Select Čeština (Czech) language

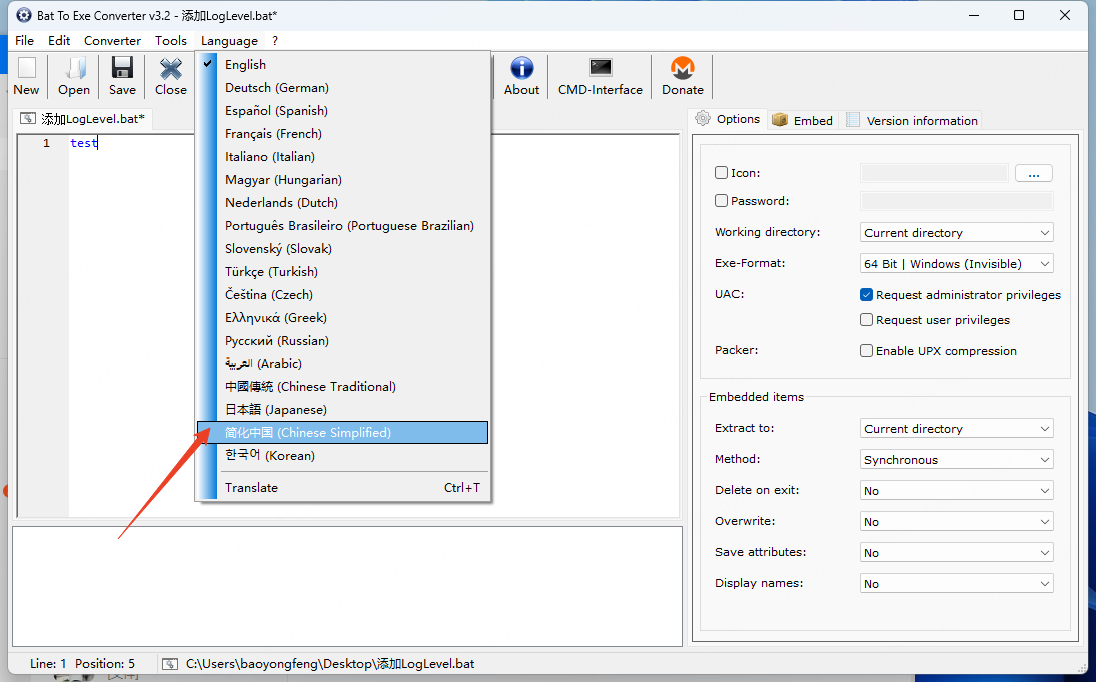(342, 295)
